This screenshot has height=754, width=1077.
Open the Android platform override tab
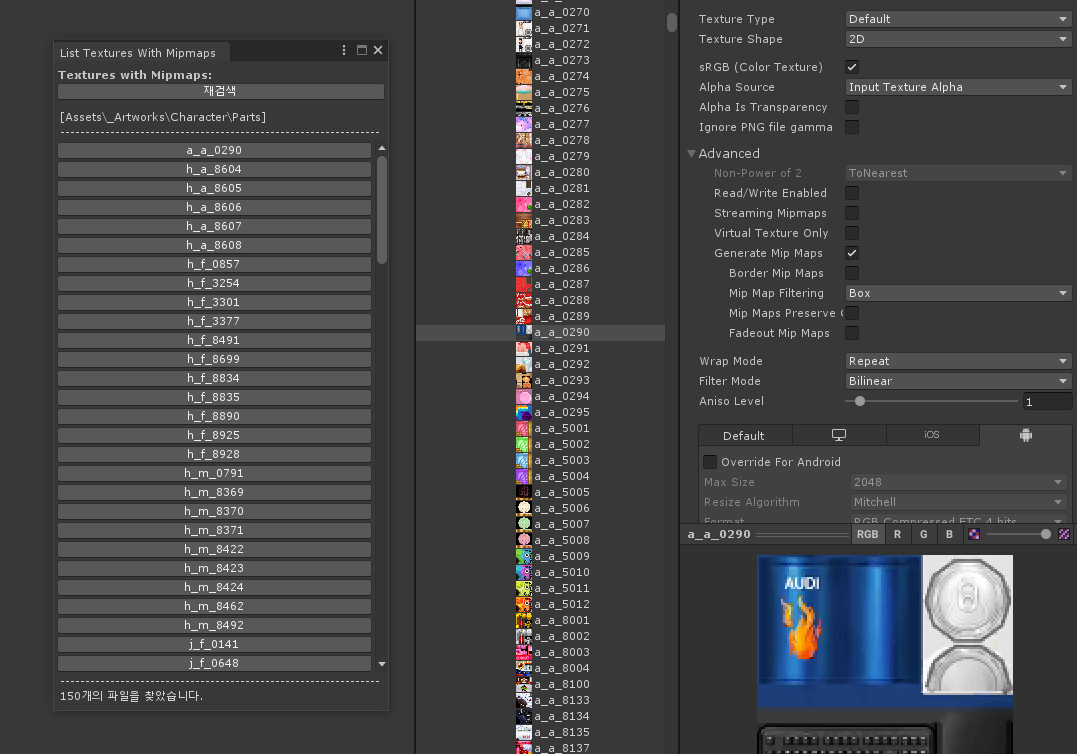coord(1025,435)
